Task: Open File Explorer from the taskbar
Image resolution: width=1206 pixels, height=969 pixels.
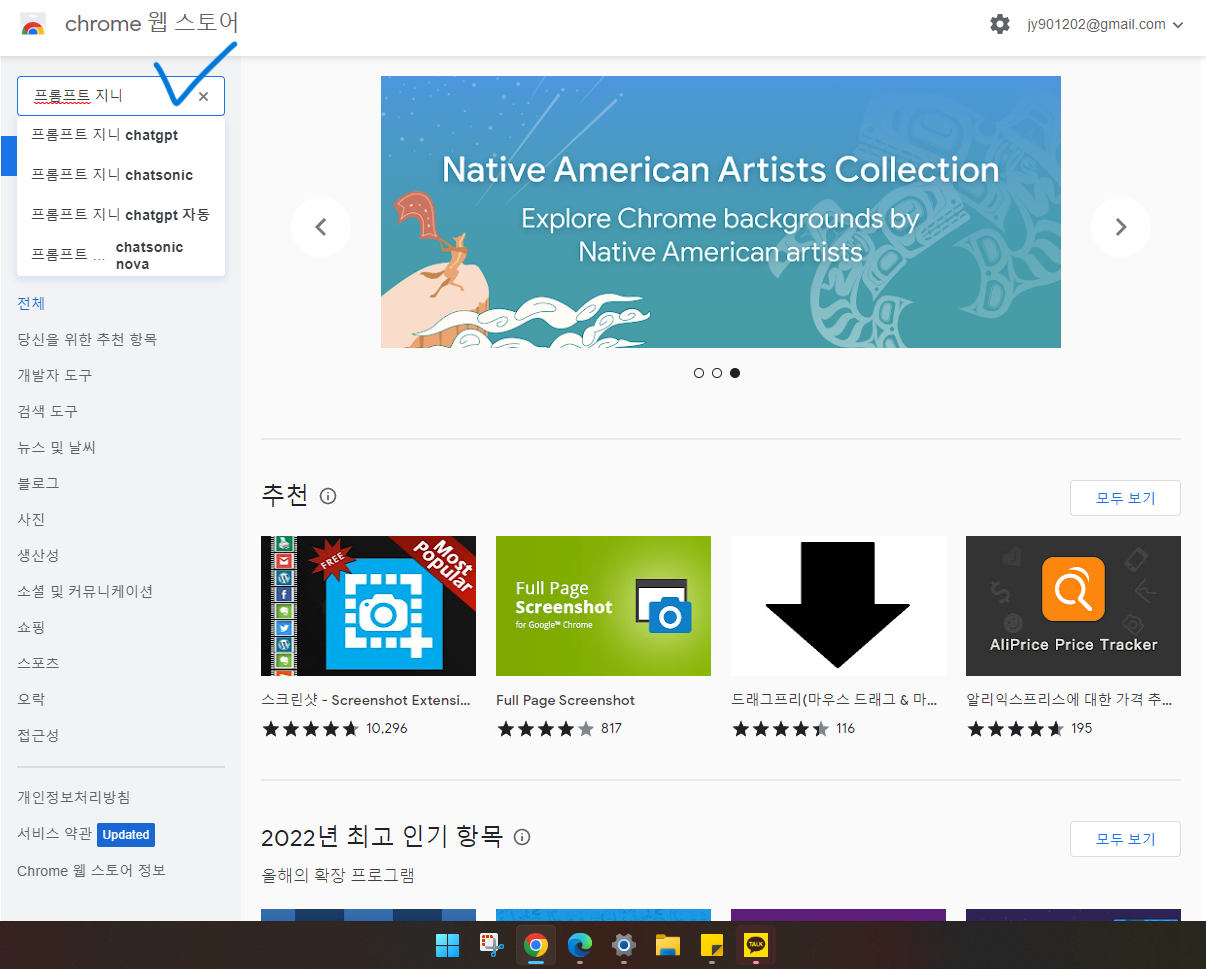Action: click(x=668, y=945)
